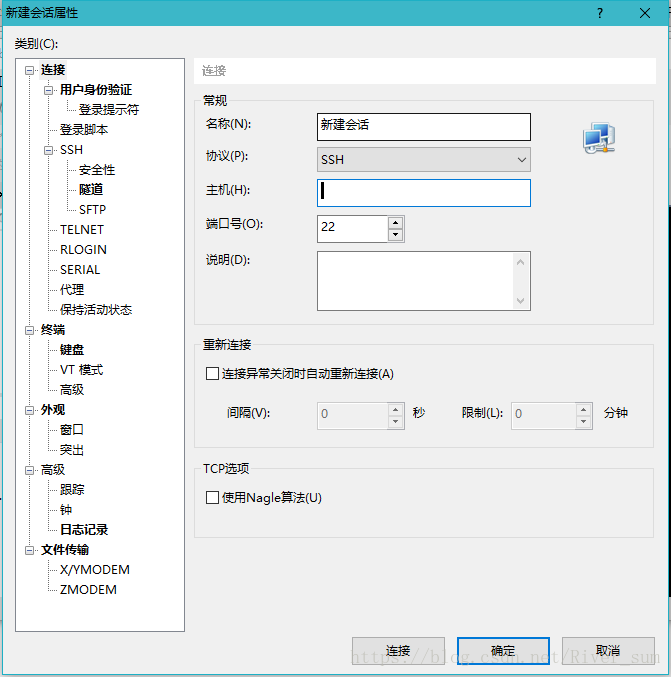This screenshot has width=671, height=677.
Task: Select 登录提示符 tree item
Action: pyautogui.click(x=109, y=110)
